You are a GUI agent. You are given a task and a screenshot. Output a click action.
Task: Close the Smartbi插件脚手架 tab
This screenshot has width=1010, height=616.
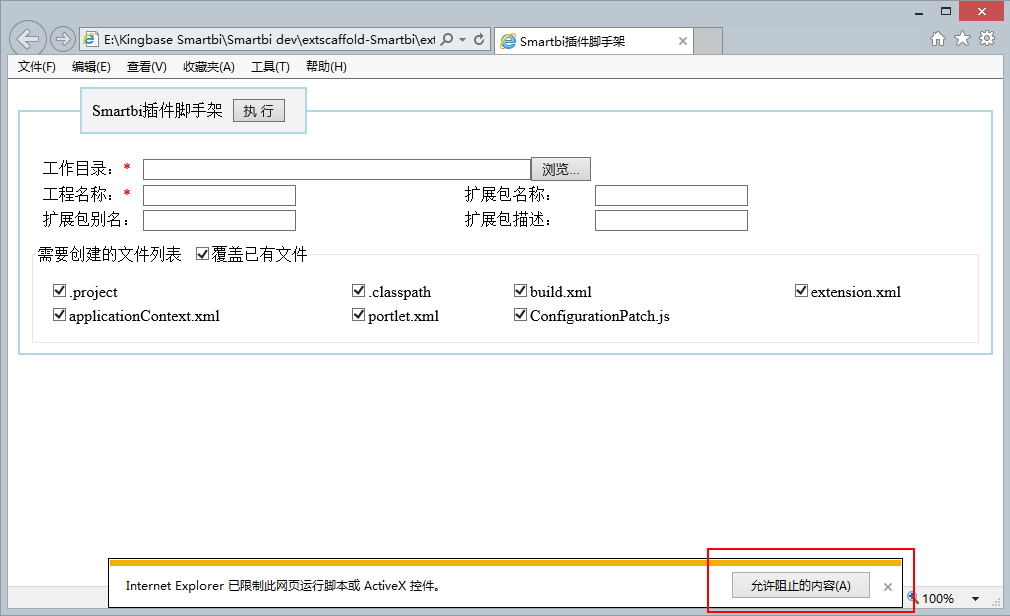pyautogui.click(x=683, y=41)
